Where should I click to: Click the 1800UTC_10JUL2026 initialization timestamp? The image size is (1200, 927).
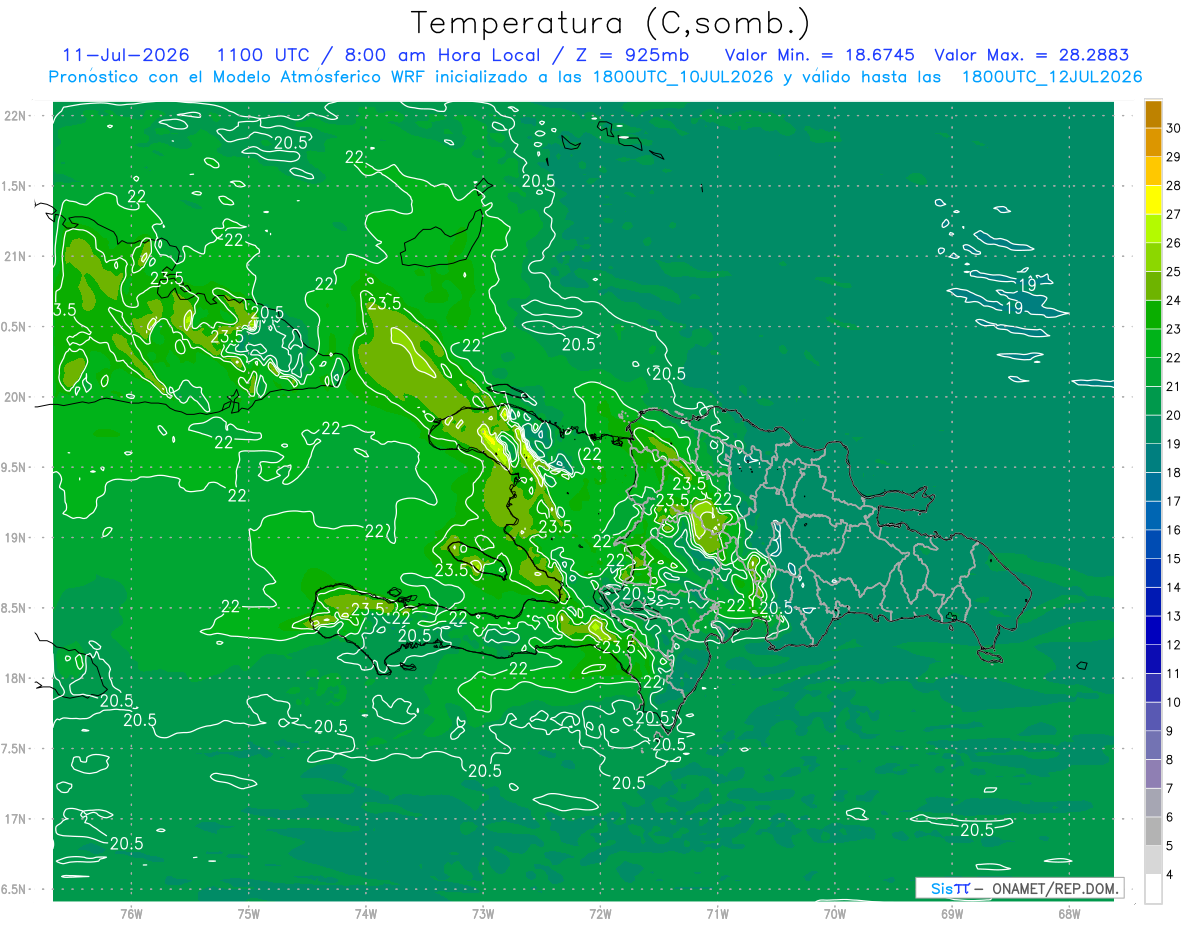[682, 77]
